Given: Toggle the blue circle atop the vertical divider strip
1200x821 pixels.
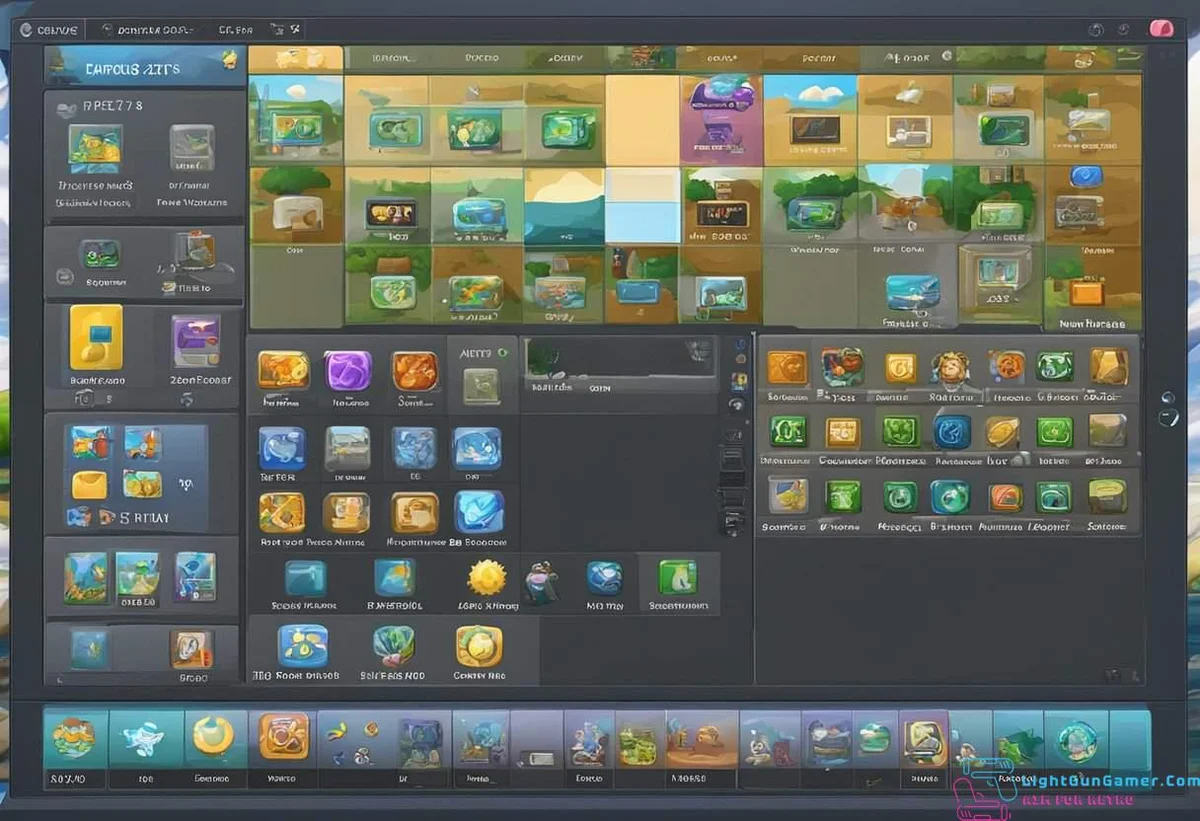Looking at the screenshot, I should click(x=739, y=345).
